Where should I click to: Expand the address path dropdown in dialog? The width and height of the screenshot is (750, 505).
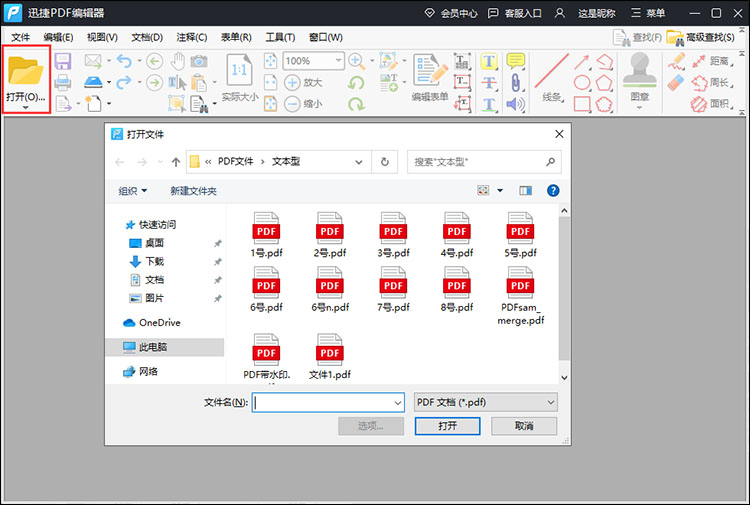(359, 162)
